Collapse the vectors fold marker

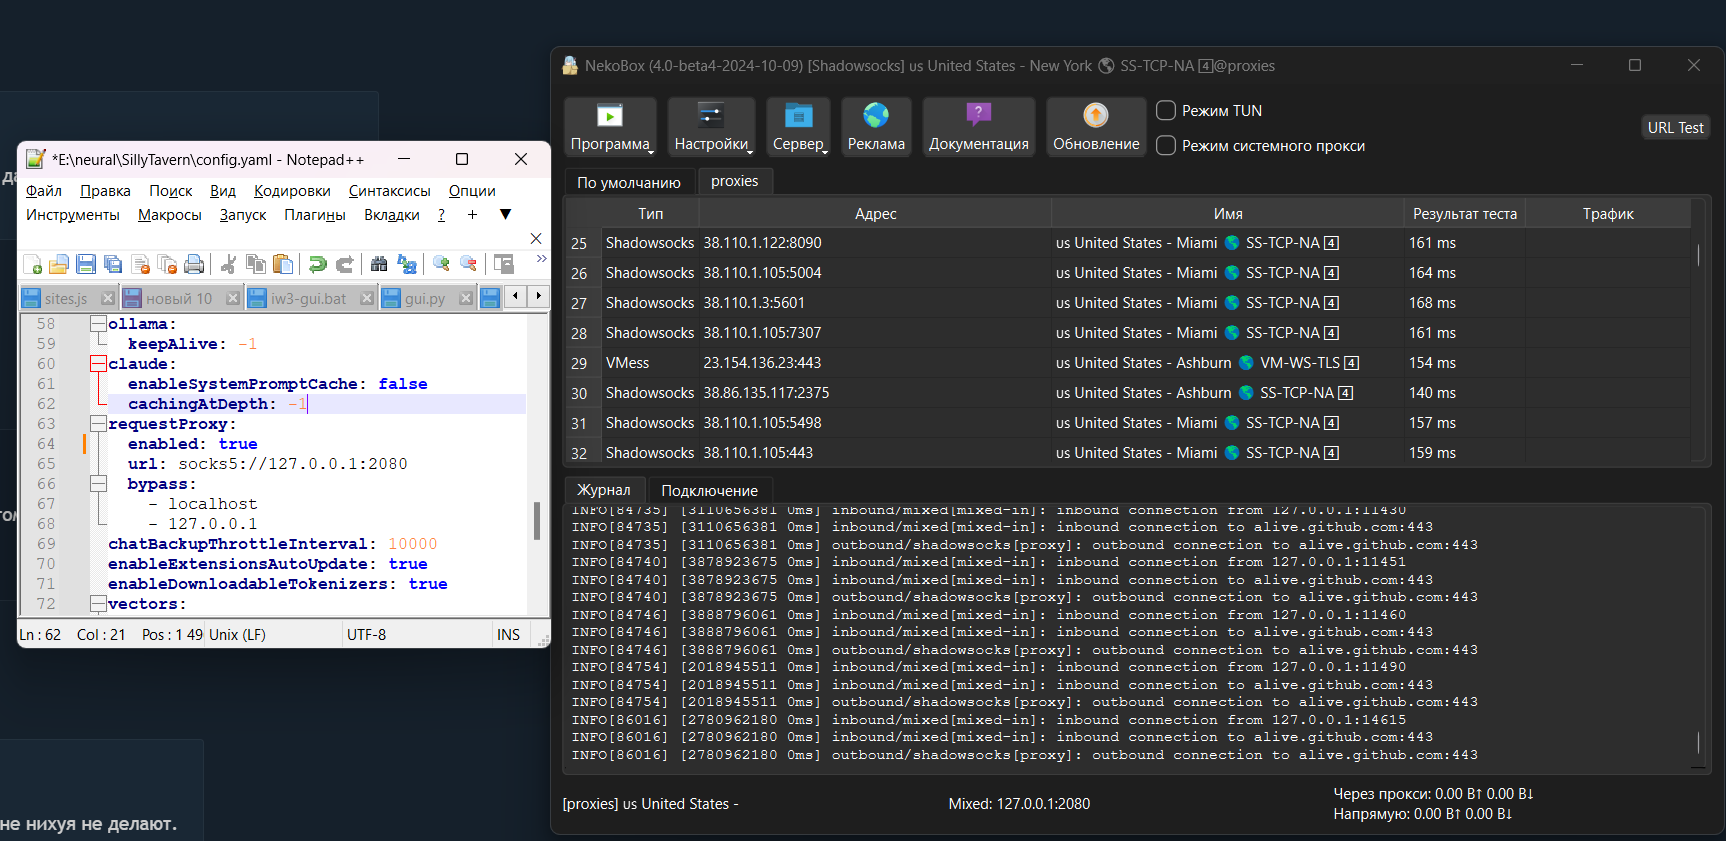pos(98,604)
